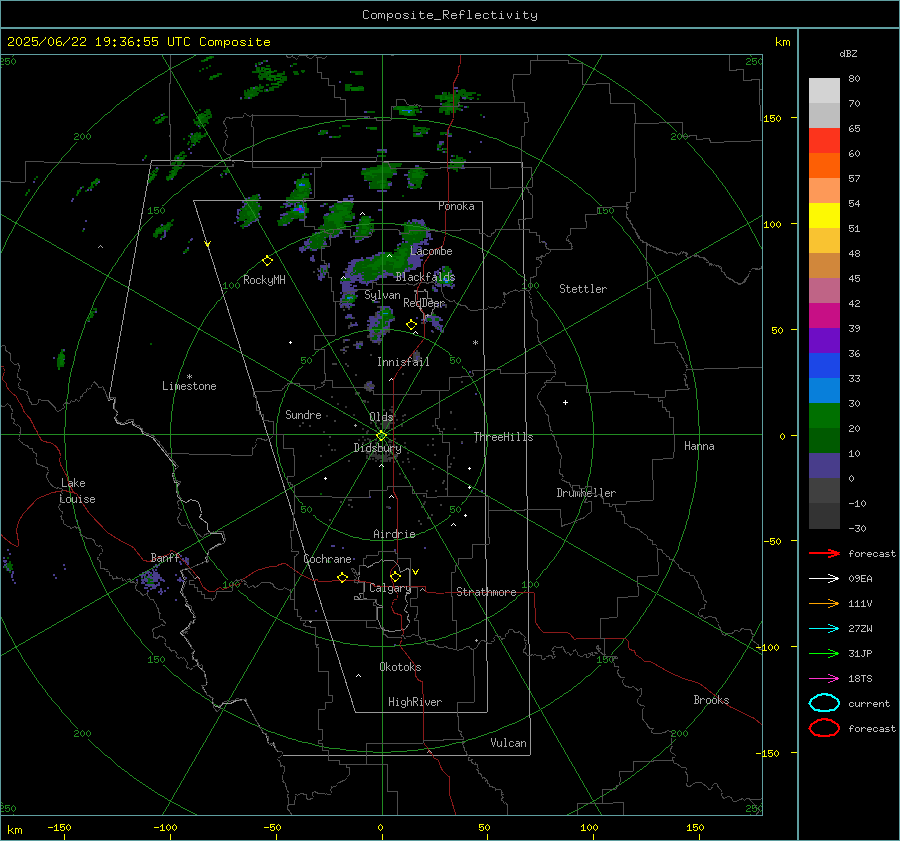The image size is (900, 841).
Task: Click the magenta 39-42 dBZ swatch
Action: 824,316
